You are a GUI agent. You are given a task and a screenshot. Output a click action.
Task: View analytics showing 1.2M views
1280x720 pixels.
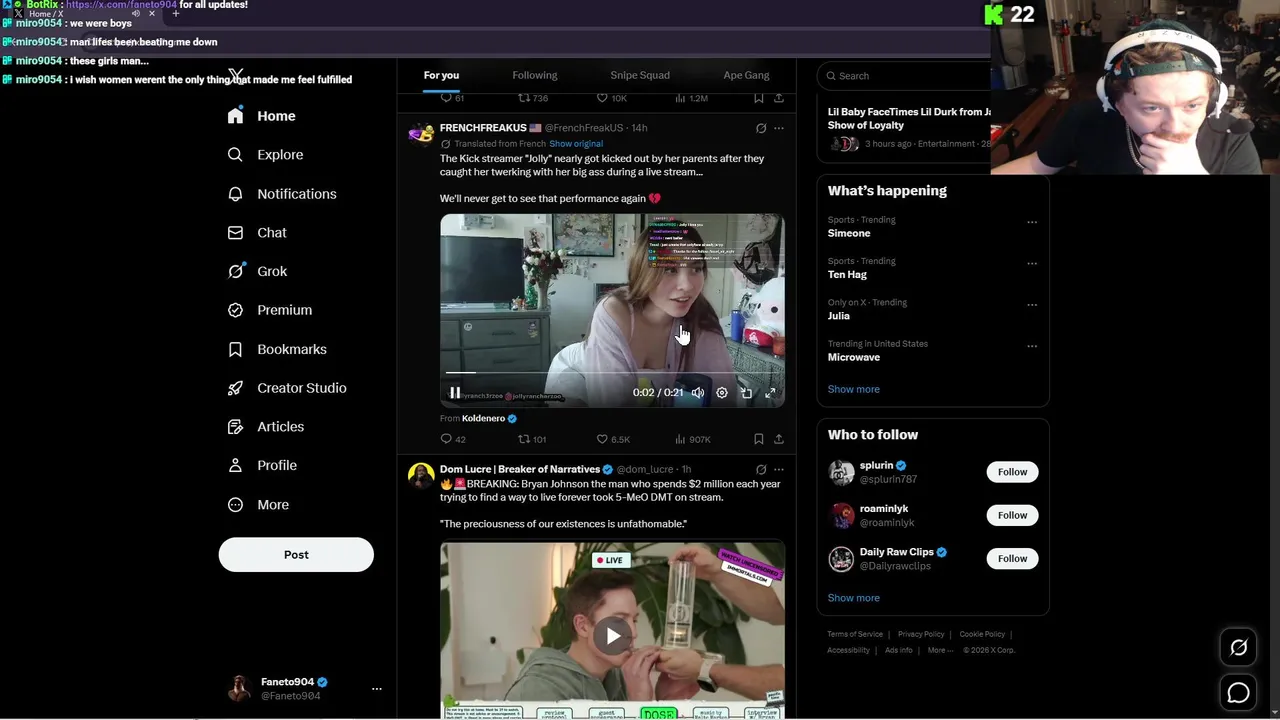(692, 98)
